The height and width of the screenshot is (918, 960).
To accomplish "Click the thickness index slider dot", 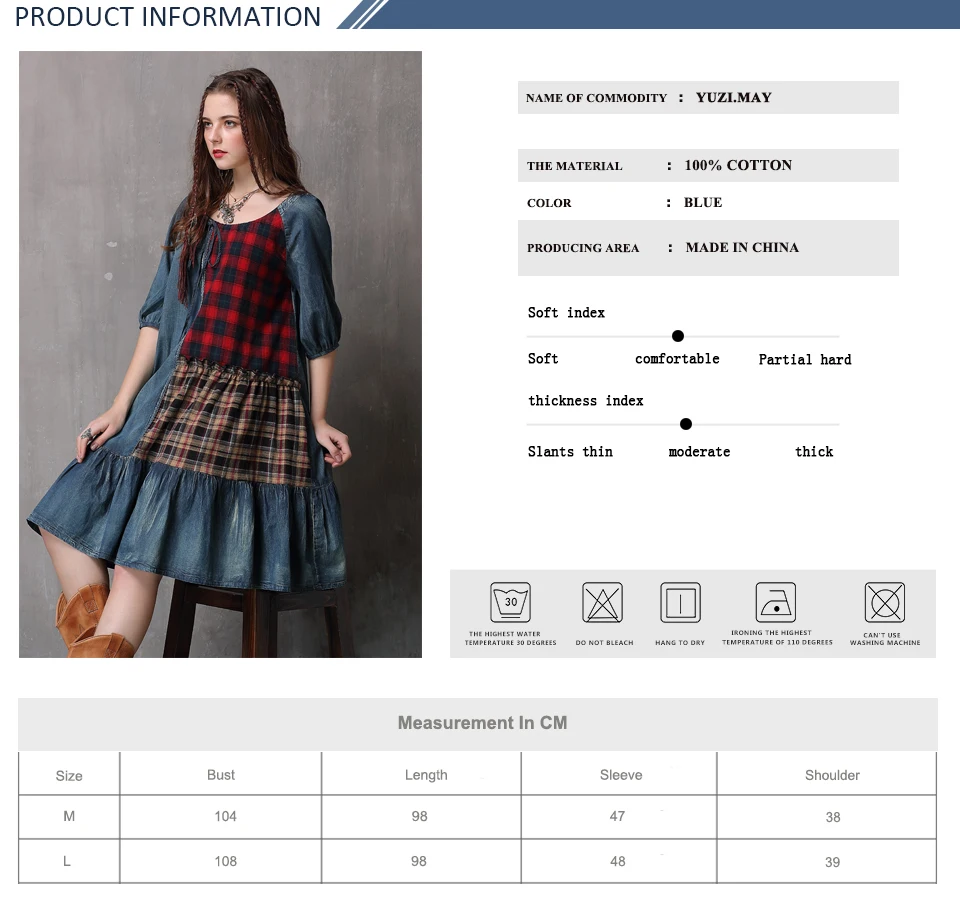I will [x=686, y=424].
